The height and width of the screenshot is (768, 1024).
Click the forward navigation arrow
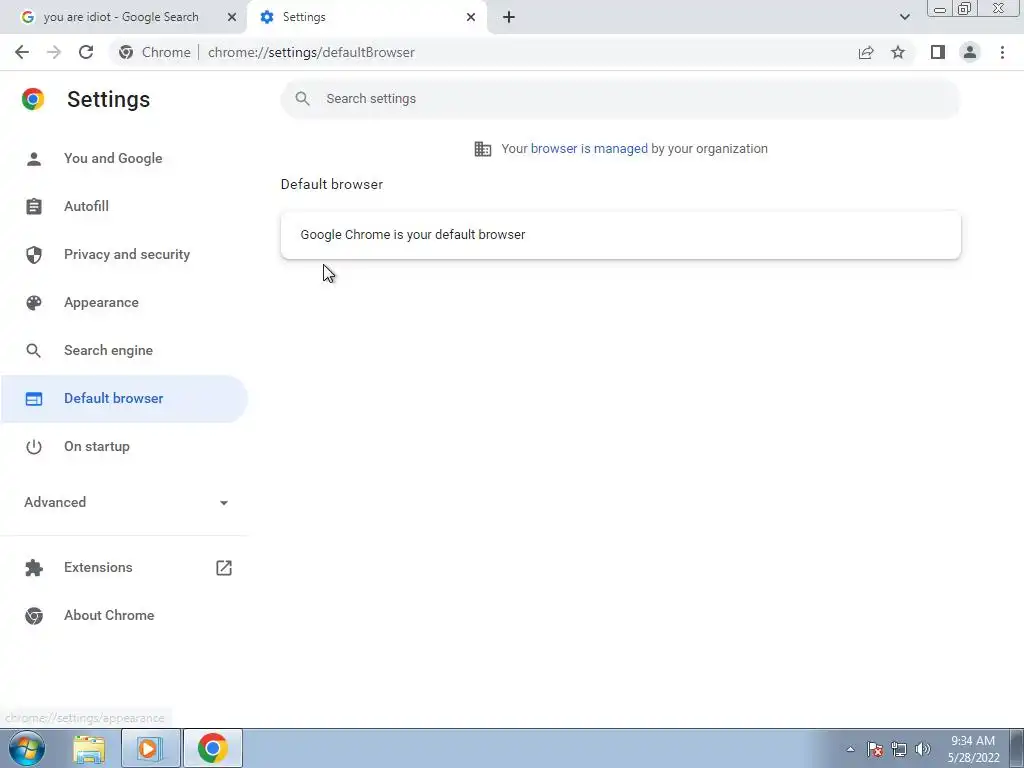pyautogui.click(x=54, y=52)
